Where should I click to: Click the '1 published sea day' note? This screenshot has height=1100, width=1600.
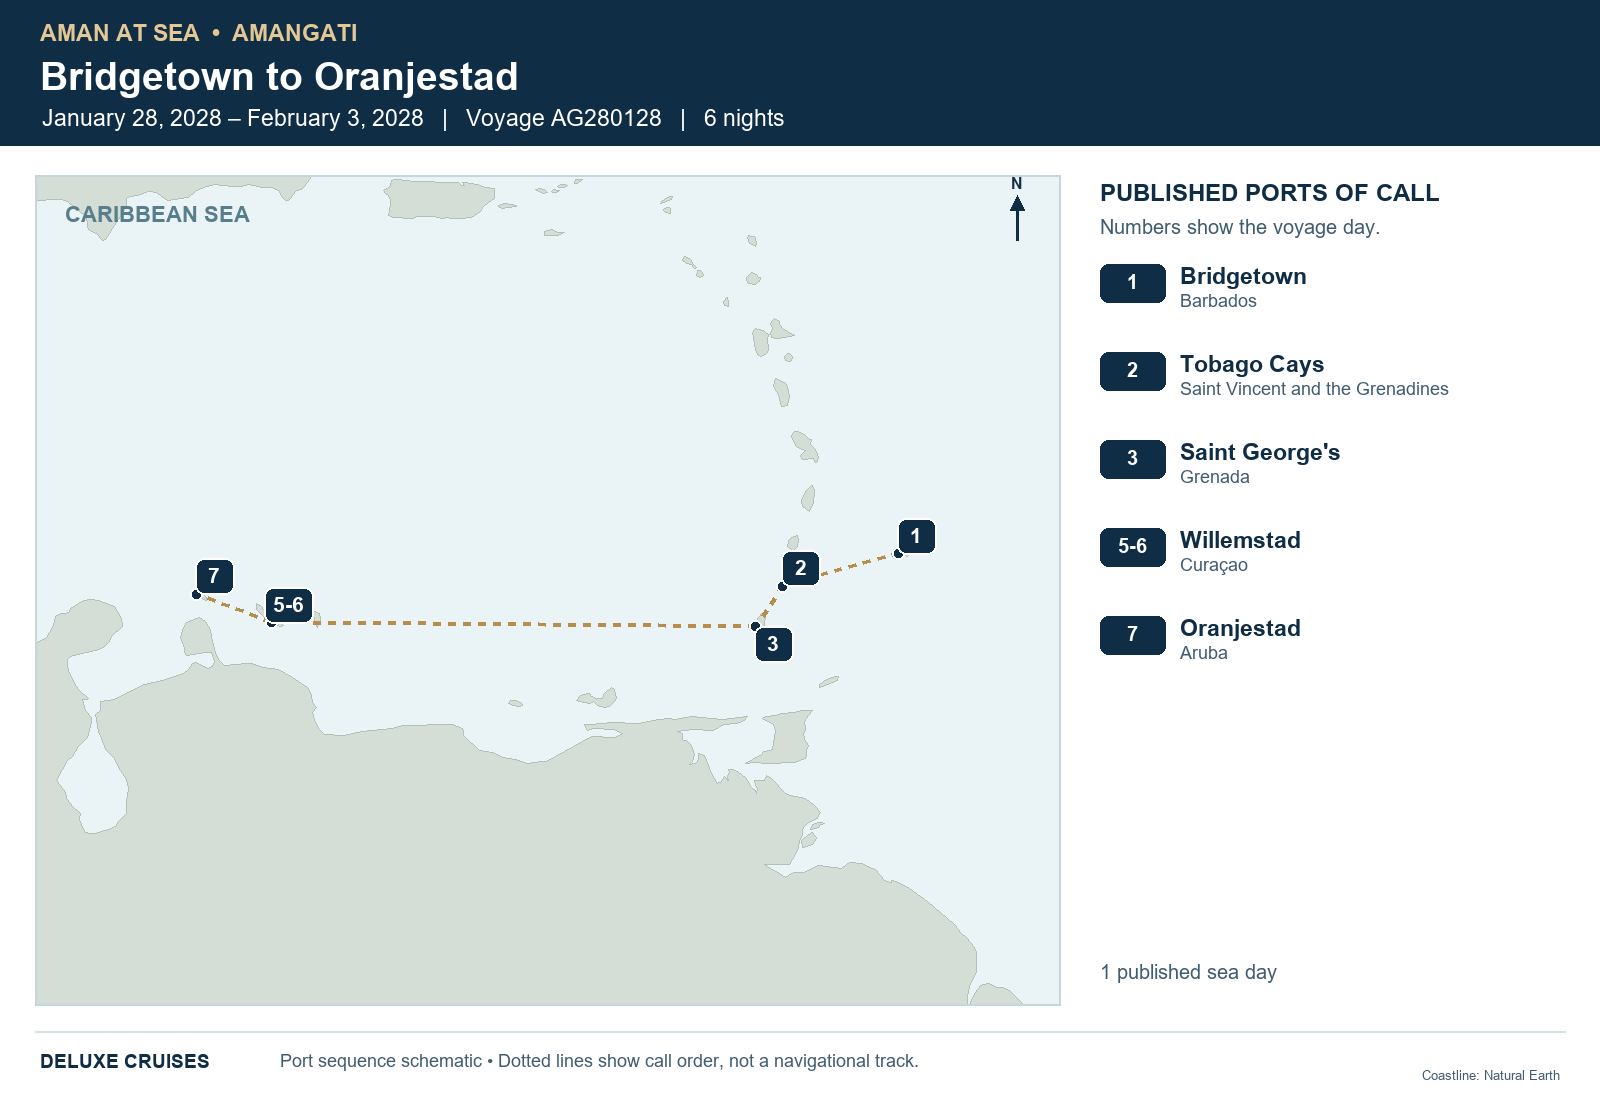coord(1188,972)
